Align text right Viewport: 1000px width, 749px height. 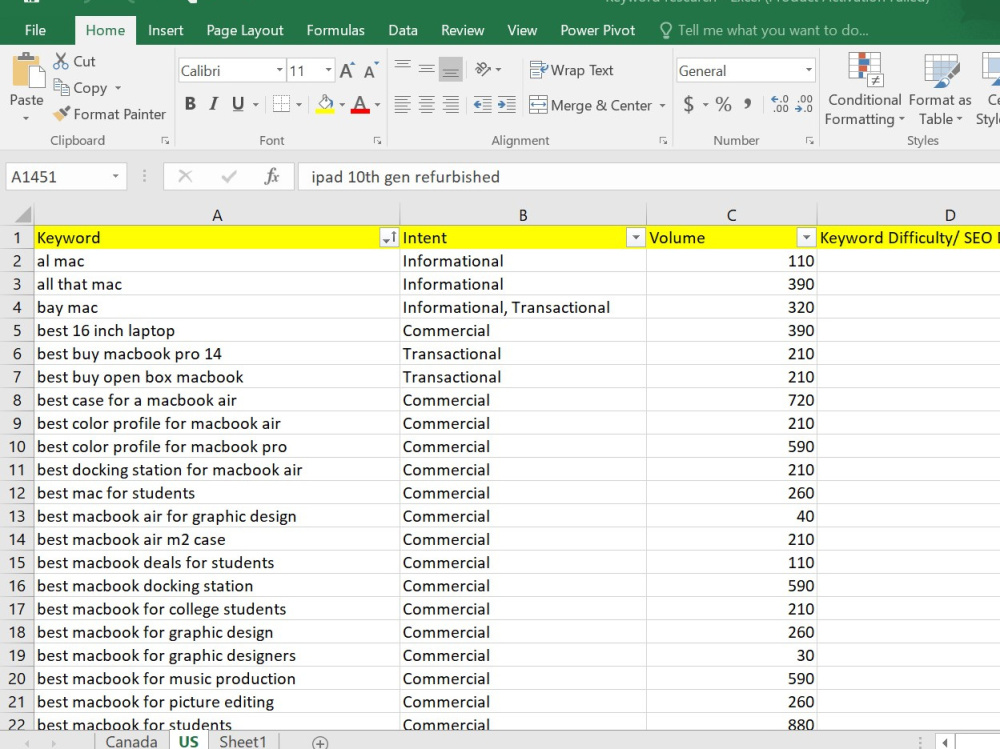451,104
